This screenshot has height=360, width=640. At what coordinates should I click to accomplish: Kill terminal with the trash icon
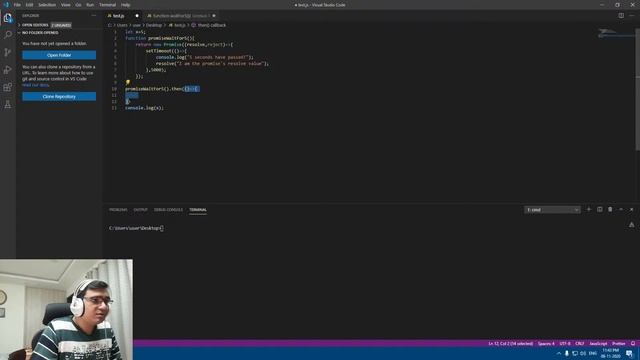tap(610, 209)
